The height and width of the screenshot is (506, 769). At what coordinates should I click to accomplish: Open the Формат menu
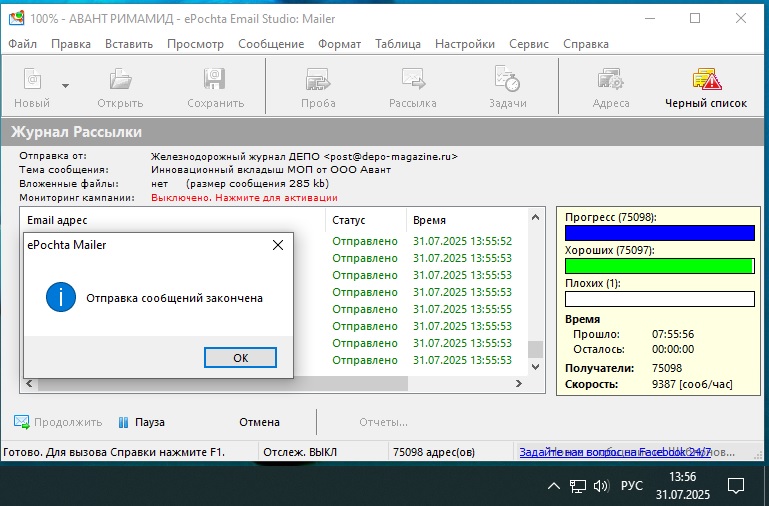339,44
